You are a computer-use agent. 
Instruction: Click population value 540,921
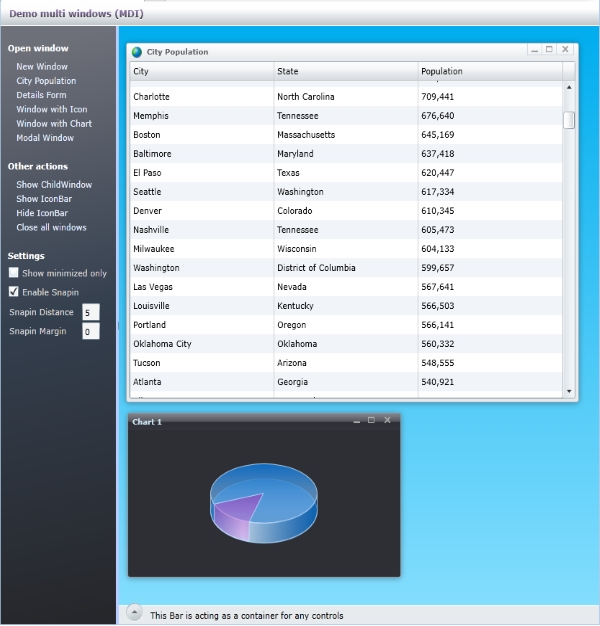438,382
